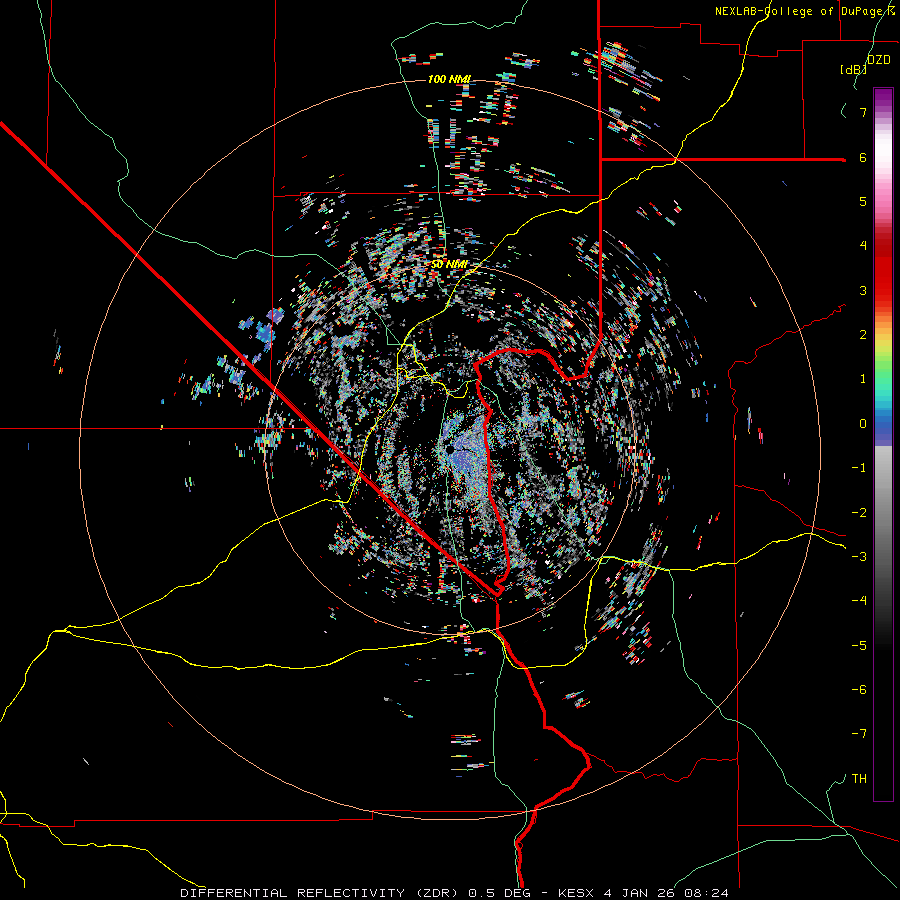Click the [dB] unit label
This screenshot has height=900, width=900.
(x=854, y=69)
